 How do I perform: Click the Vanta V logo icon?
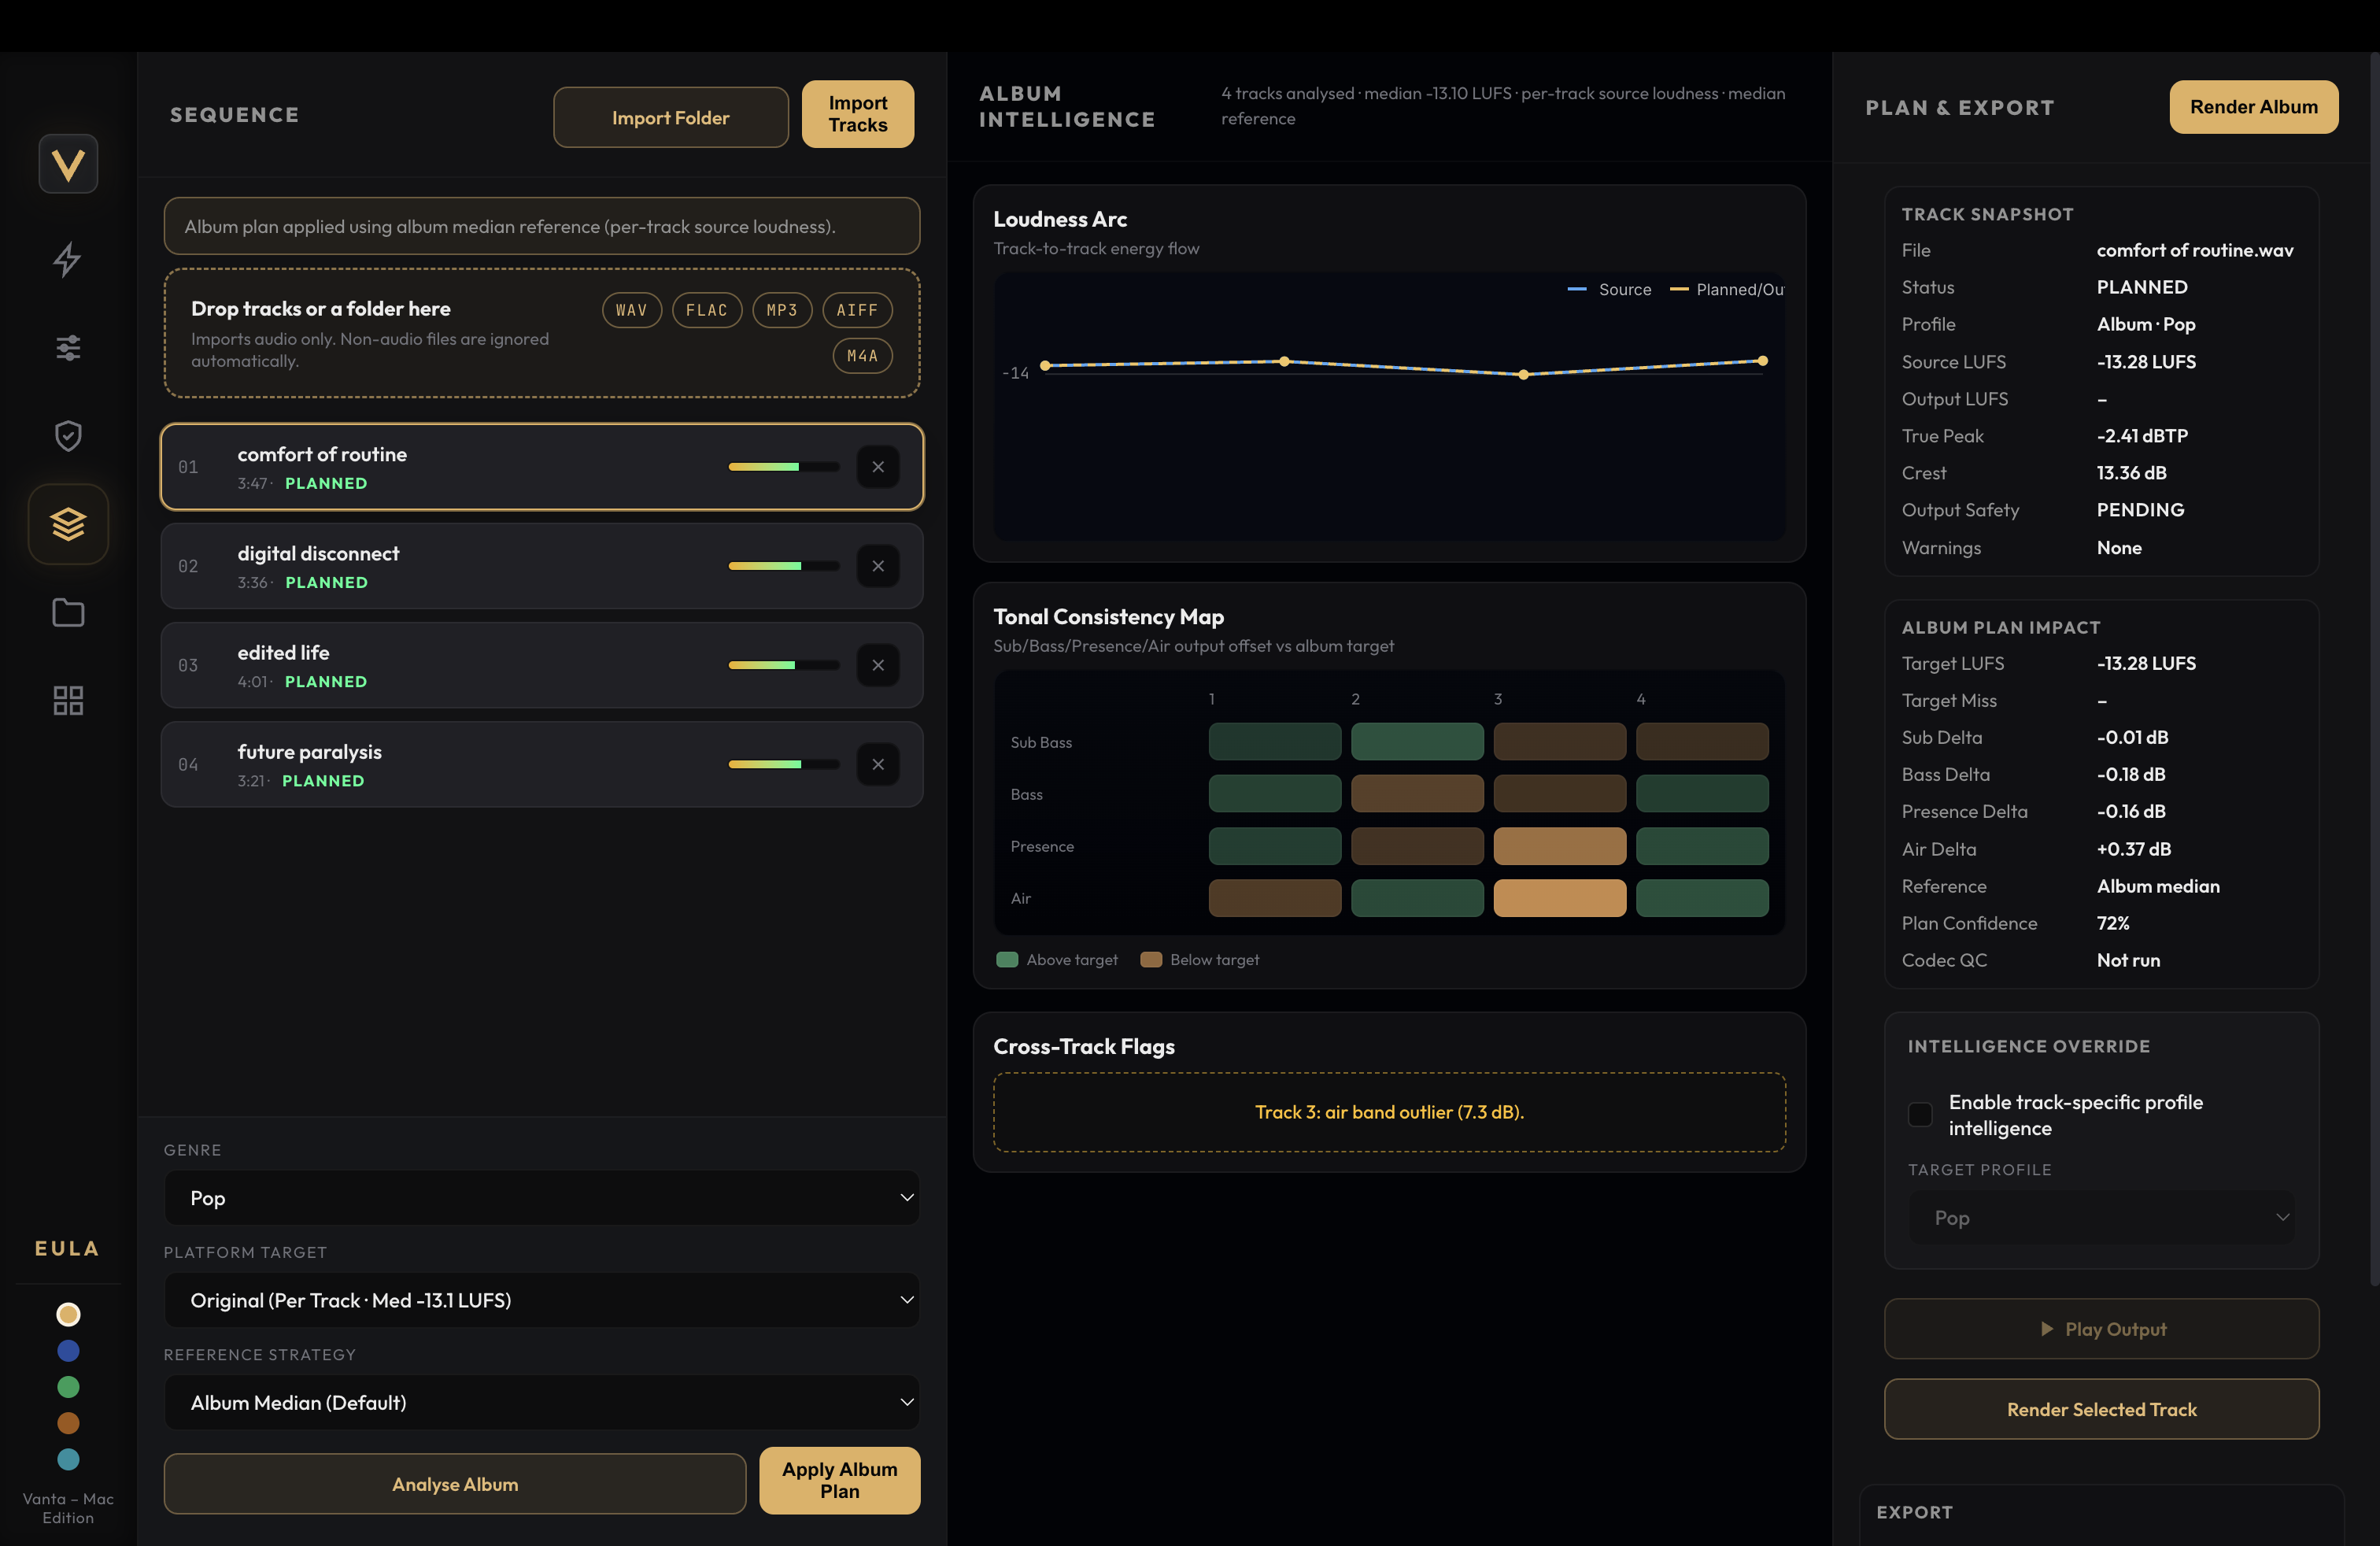(x=67, y=163)
